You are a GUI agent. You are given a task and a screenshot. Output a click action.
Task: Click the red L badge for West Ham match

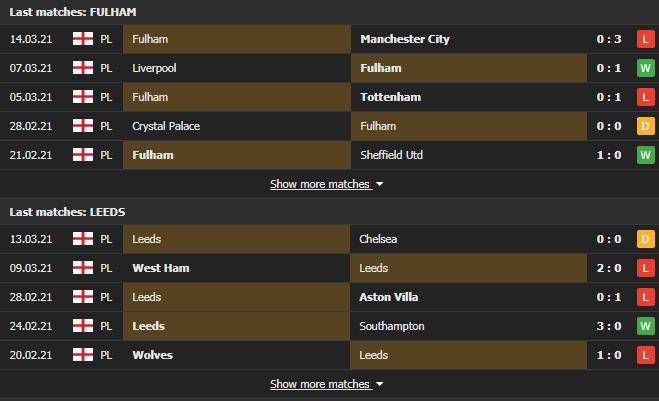tap(645, 268)
